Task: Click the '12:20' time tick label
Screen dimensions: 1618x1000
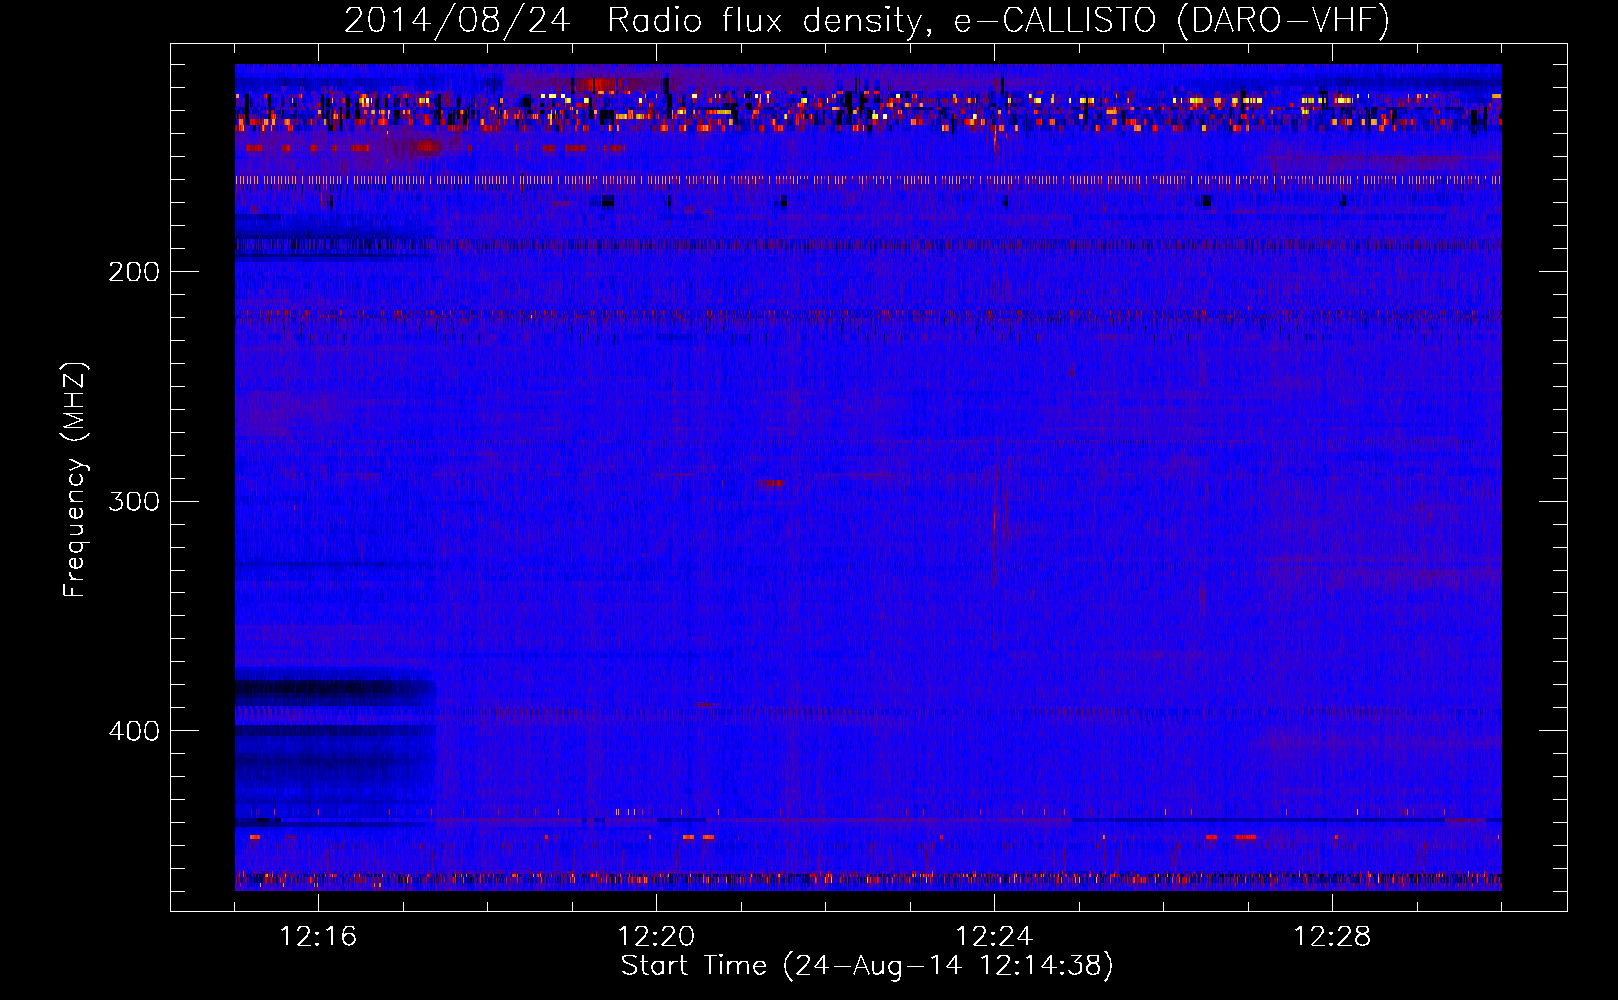Action: click(656, 937)
